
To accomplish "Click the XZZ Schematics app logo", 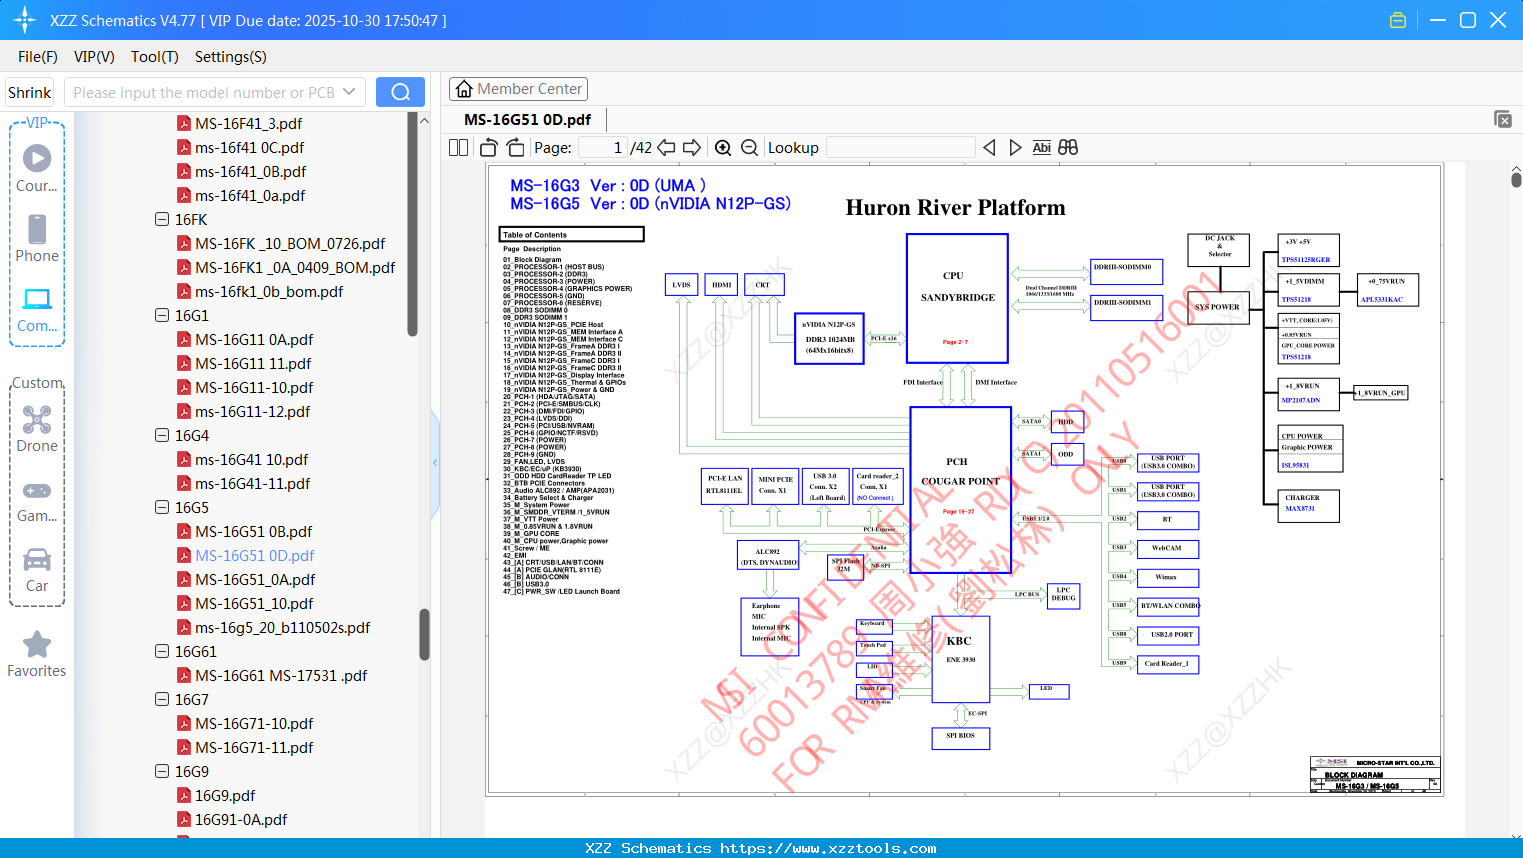I will point(25,20).
